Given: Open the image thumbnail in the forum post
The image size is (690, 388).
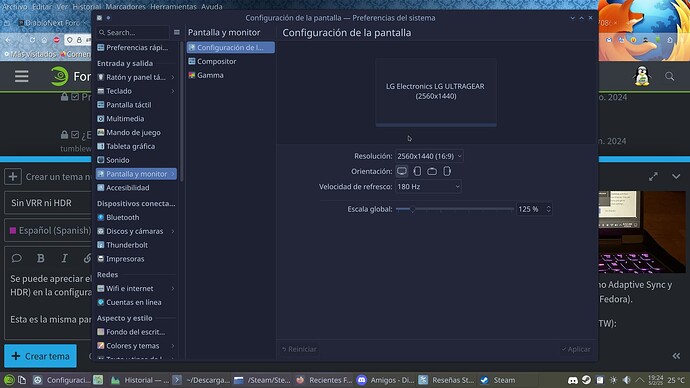Looking at the screenshot, I should coord(642,232).
